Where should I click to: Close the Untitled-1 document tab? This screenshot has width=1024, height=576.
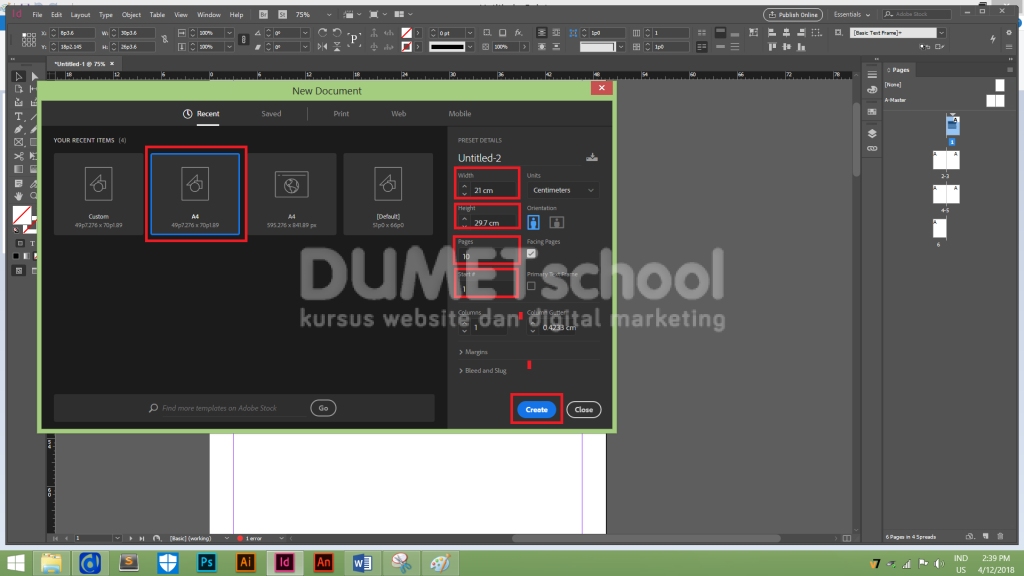coord(112,64)
